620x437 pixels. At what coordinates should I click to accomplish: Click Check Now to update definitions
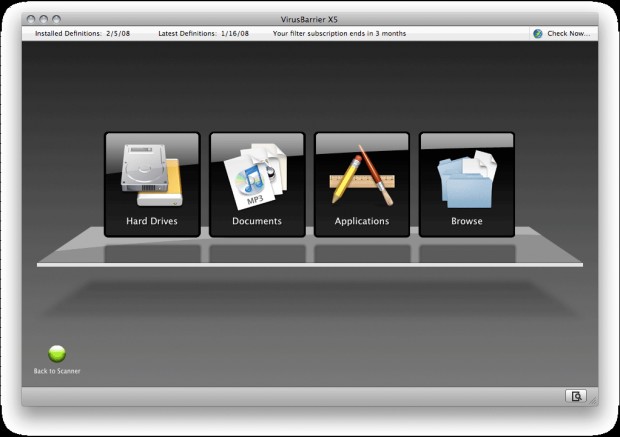point(569,34)
